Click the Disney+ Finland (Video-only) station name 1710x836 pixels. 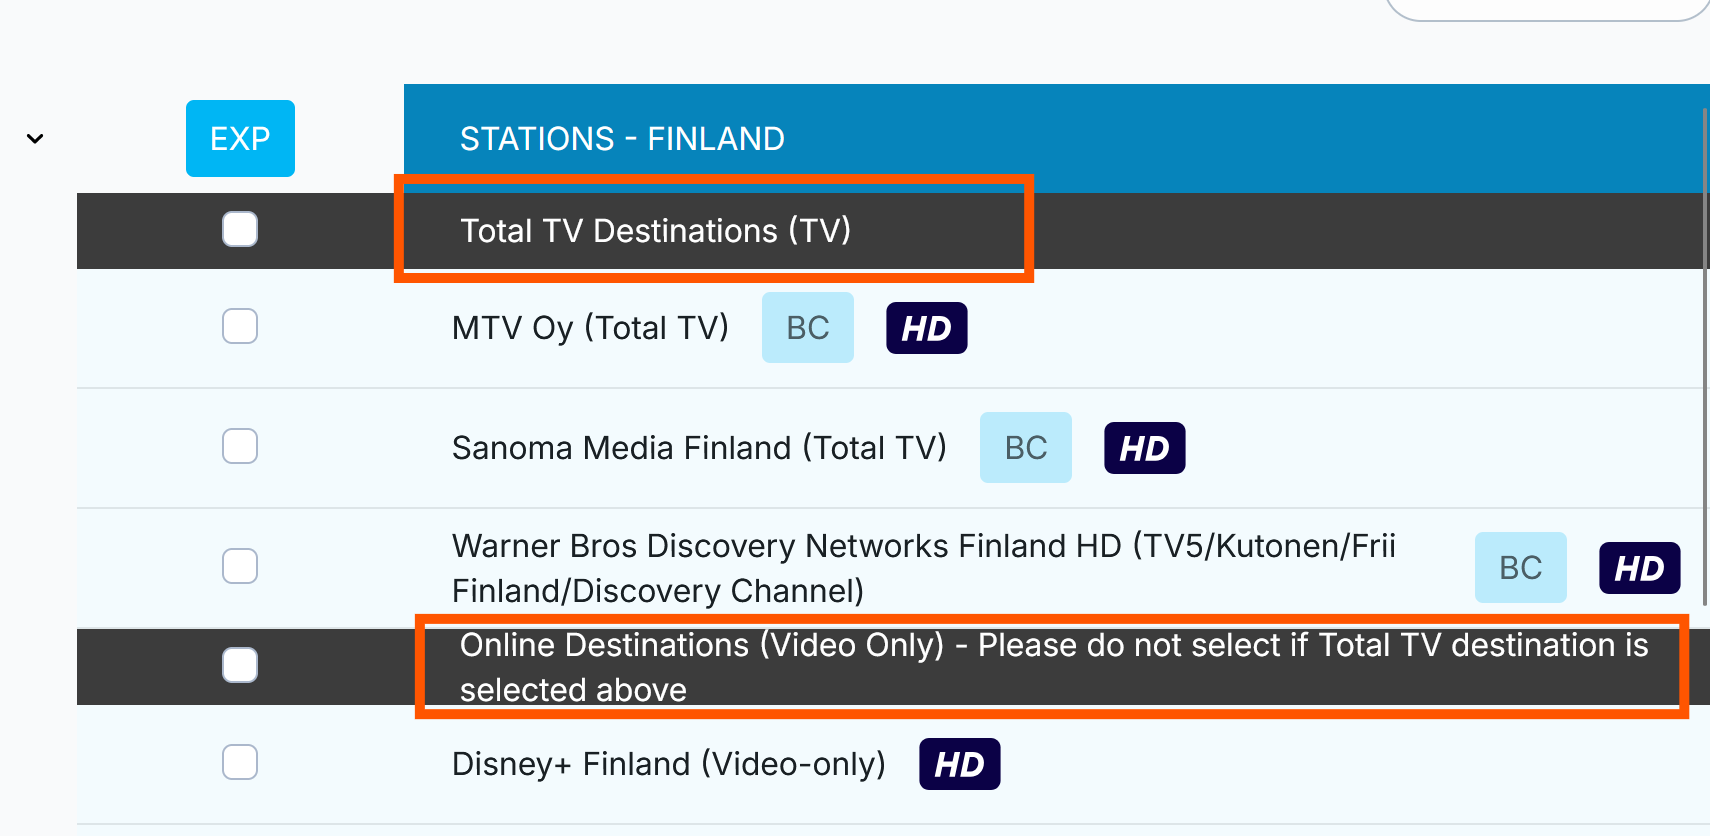(x=668, y=764)
